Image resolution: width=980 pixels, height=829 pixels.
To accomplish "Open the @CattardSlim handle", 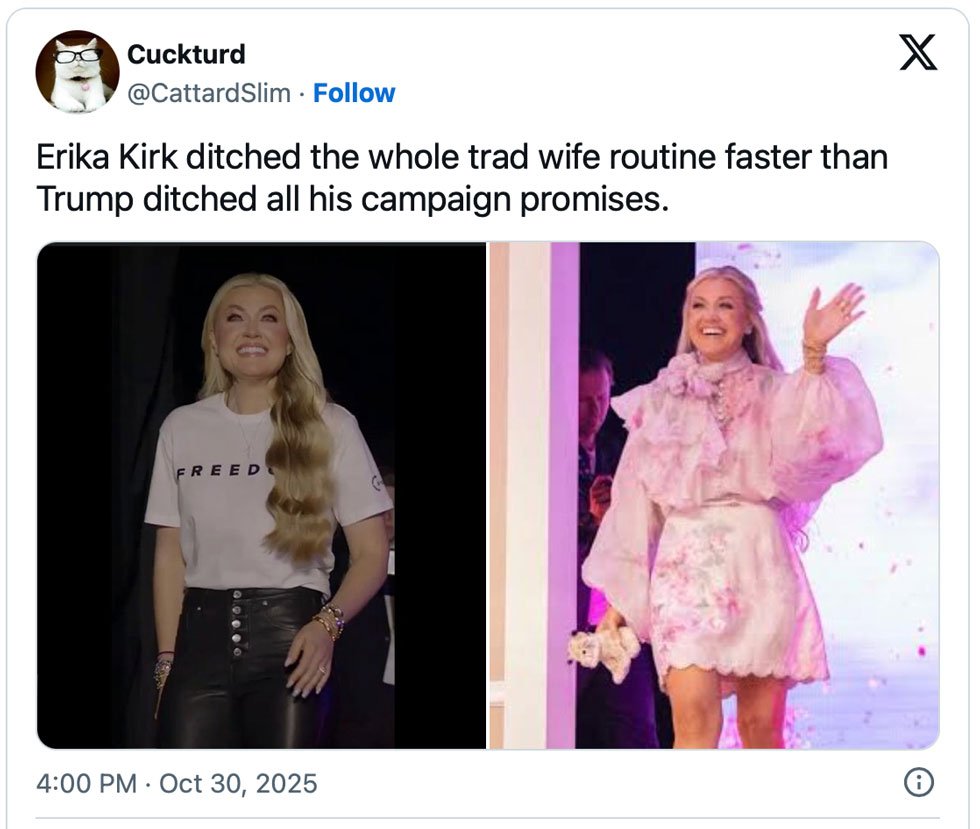I will pos(209,93).
